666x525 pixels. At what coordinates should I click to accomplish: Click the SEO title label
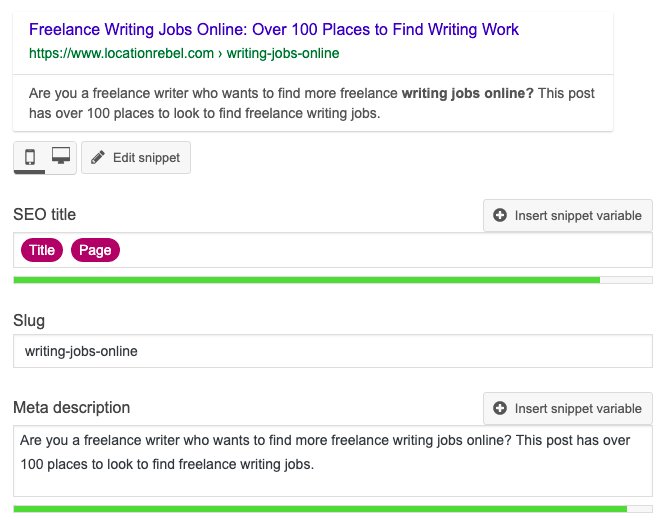pyautogui.click(x=45, y=215)
